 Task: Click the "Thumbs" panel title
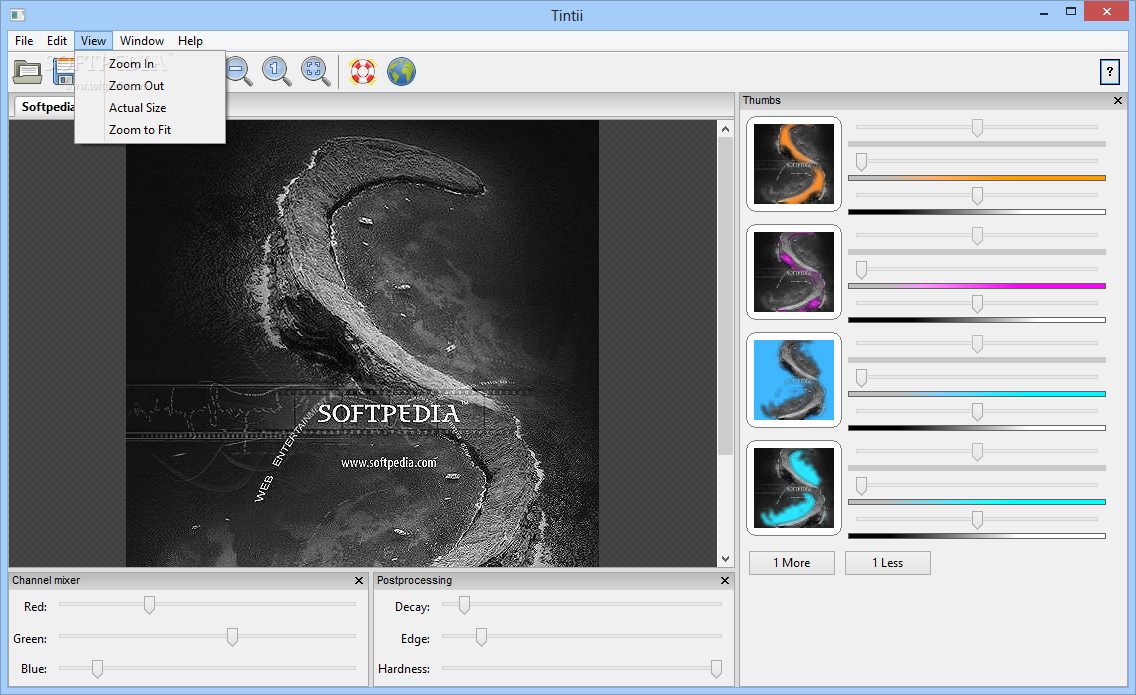(x=761, y=101)
